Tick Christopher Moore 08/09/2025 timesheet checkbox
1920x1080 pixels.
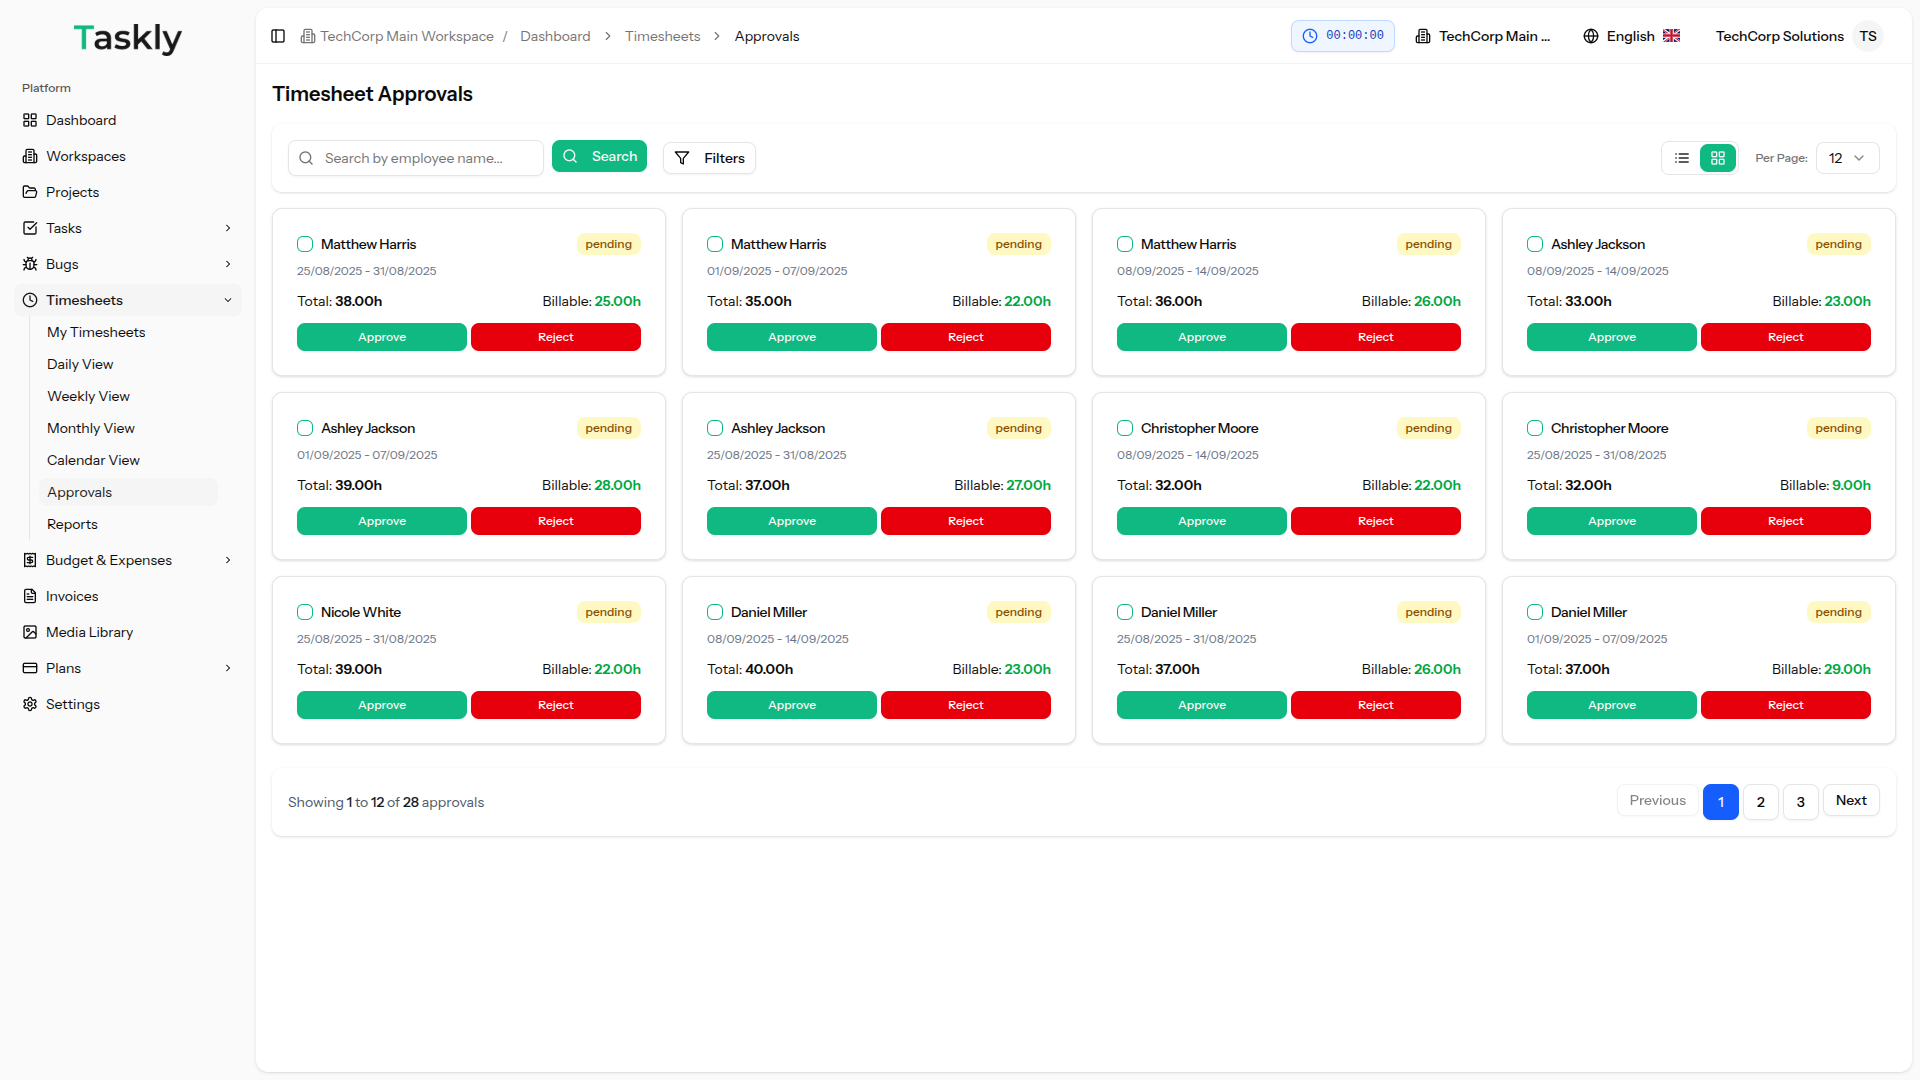tap(1125, 428)
